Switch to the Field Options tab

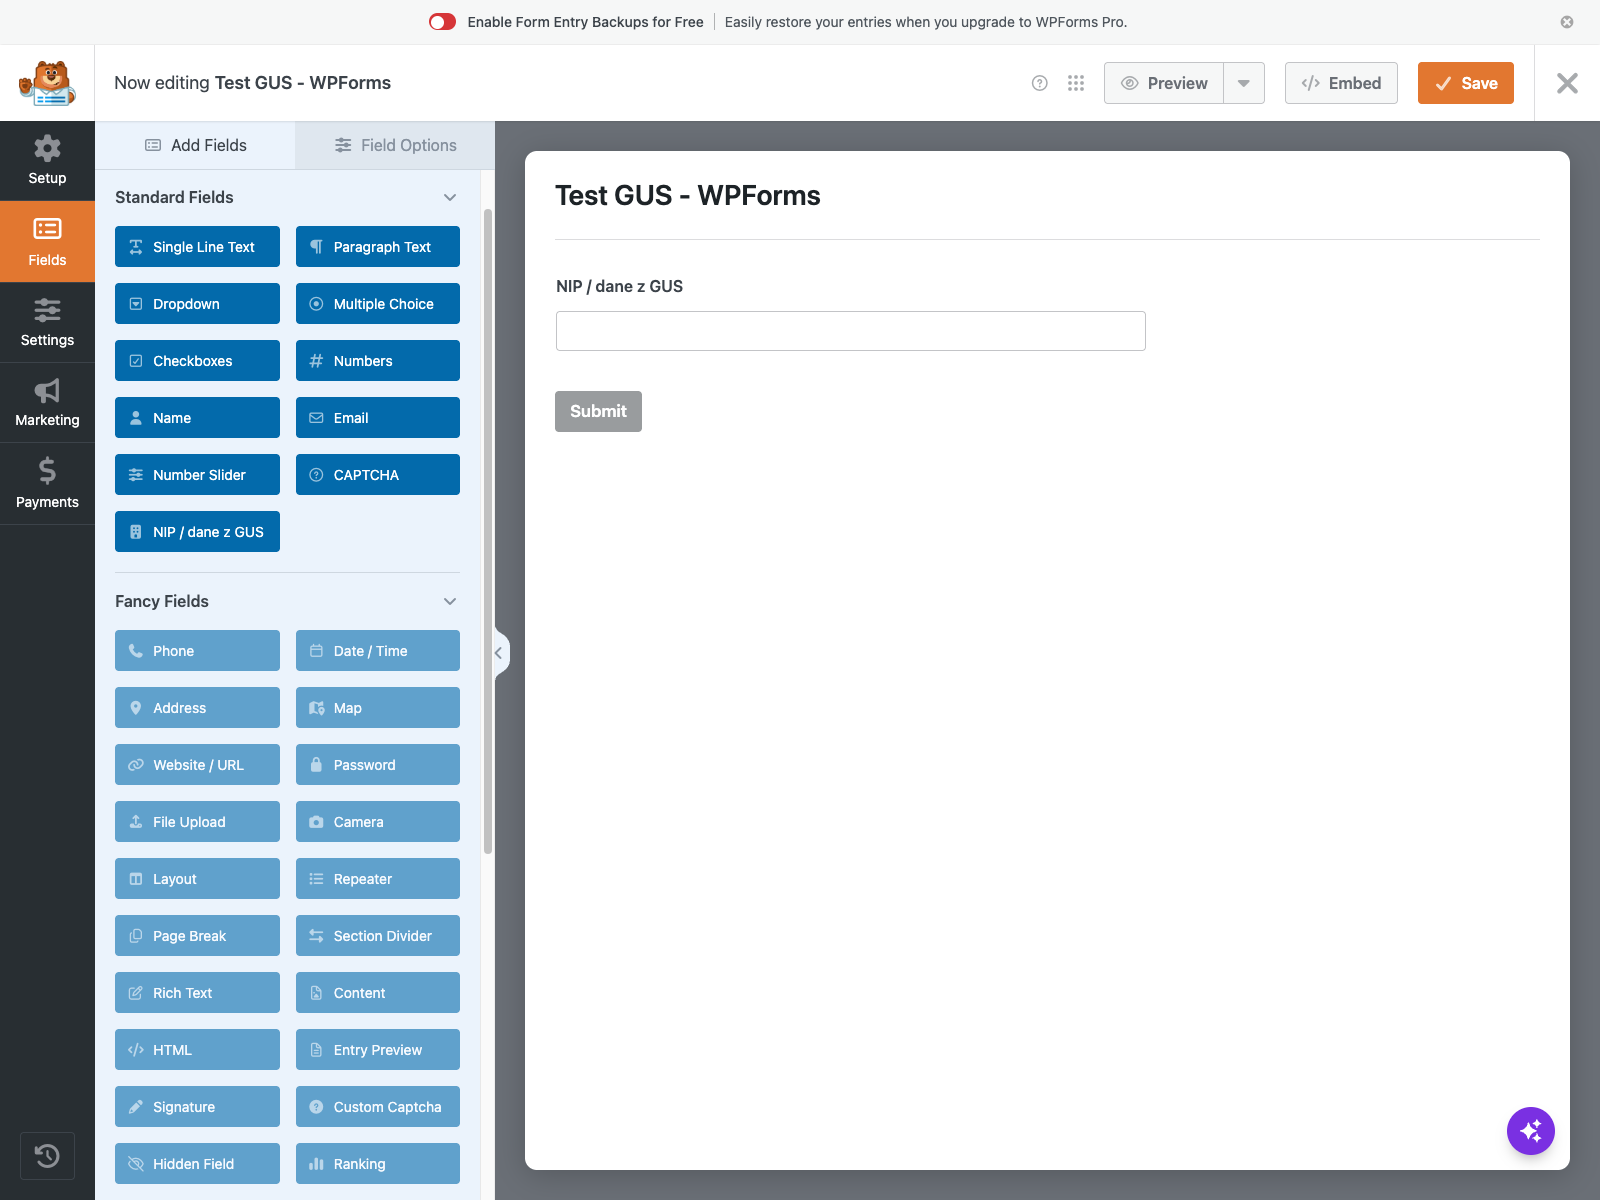[x=395, y=145]
